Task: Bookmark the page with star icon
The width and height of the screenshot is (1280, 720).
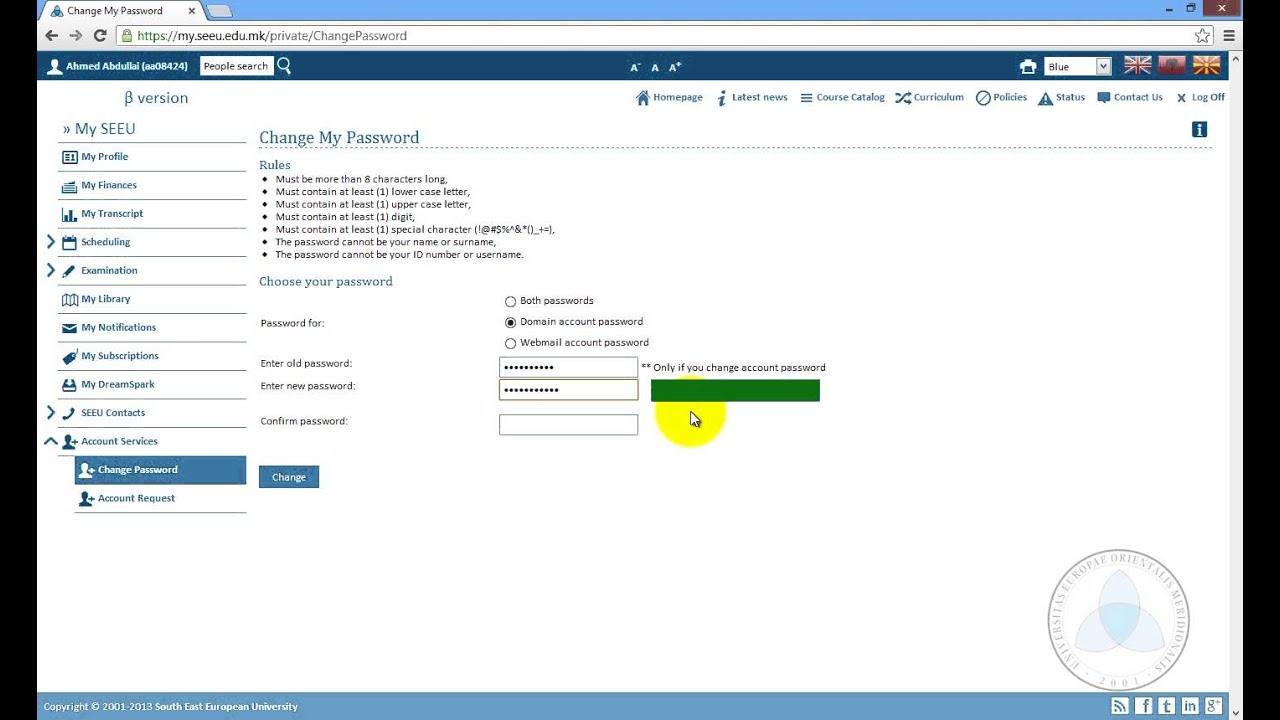Action: coord(1202,35)
